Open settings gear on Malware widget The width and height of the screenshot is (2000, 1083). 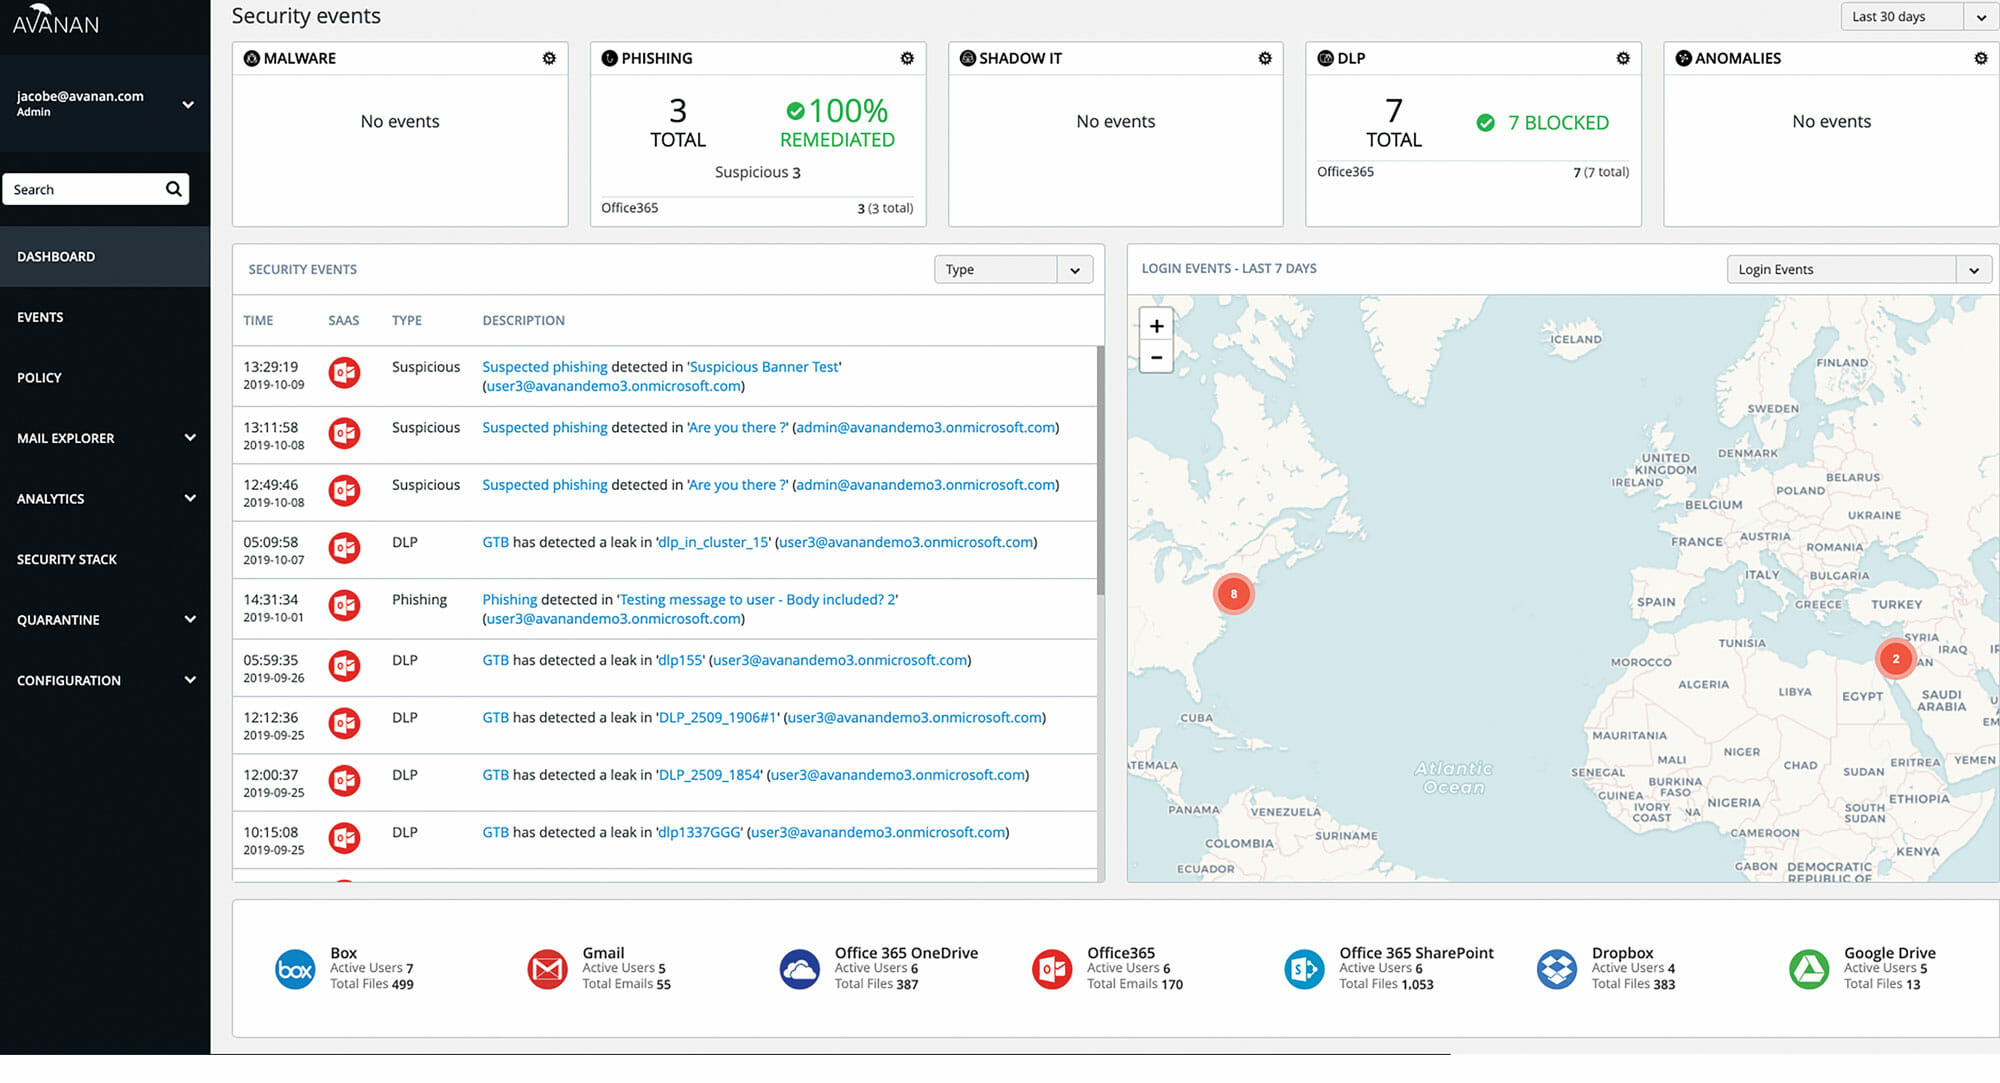tap(549, 58)
